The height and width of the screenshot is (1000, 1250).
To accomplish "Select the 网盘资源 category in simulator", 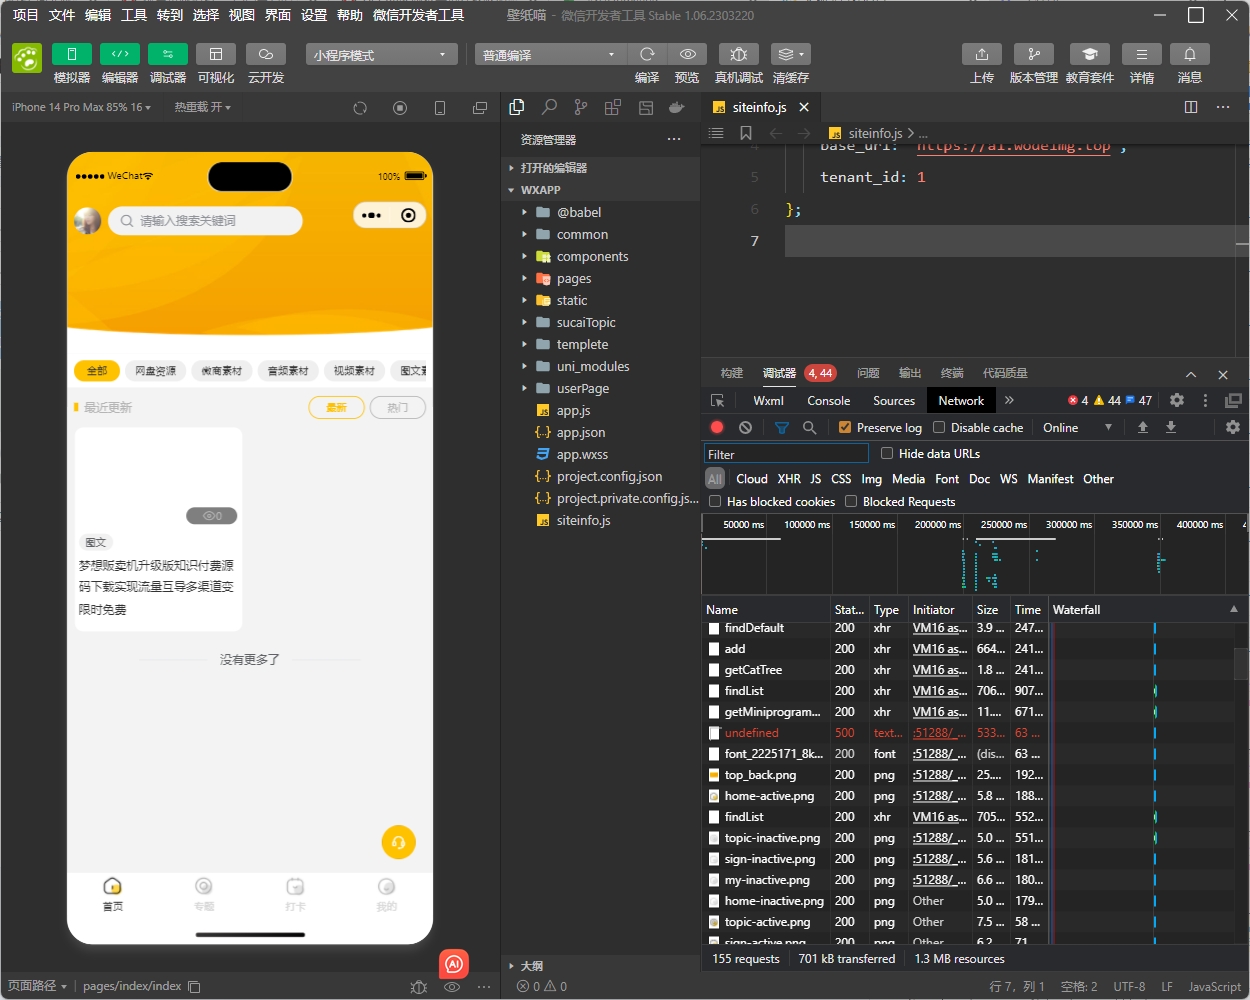I will (x=155, y=370).
